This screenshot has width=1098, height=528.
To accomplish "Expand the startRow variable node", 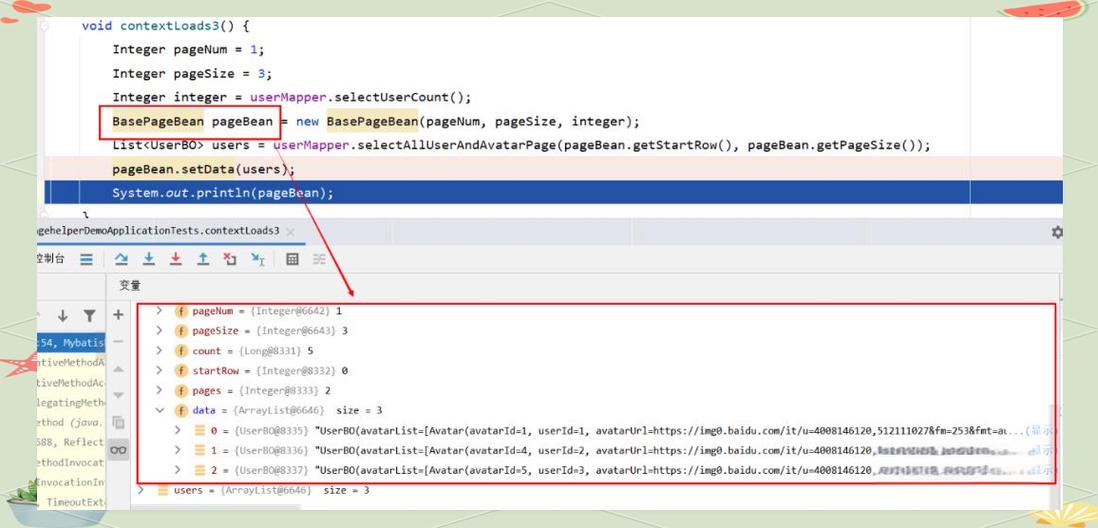I will point(159,370).
